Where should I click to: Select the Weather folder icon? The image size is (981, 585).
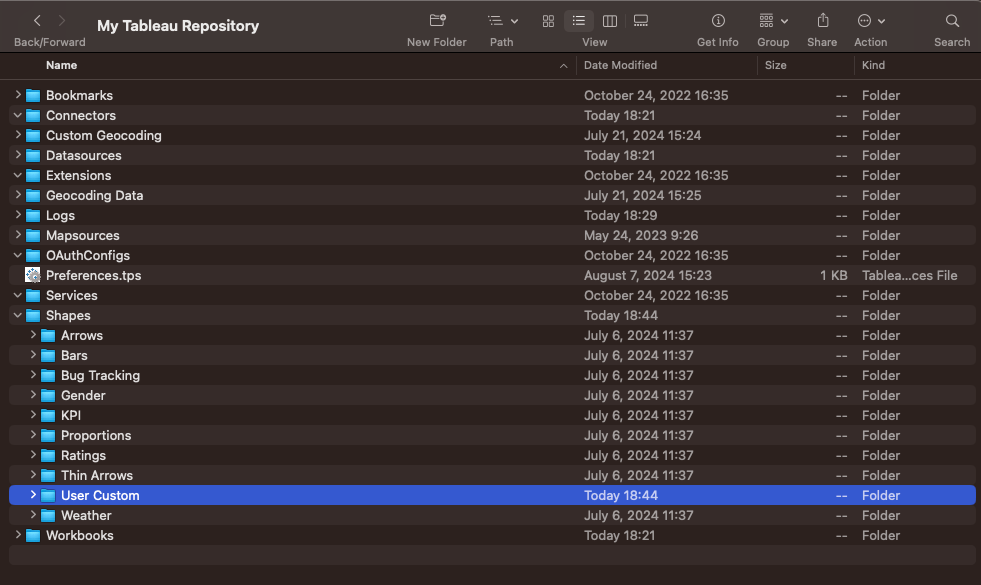(x=48, y=516)
